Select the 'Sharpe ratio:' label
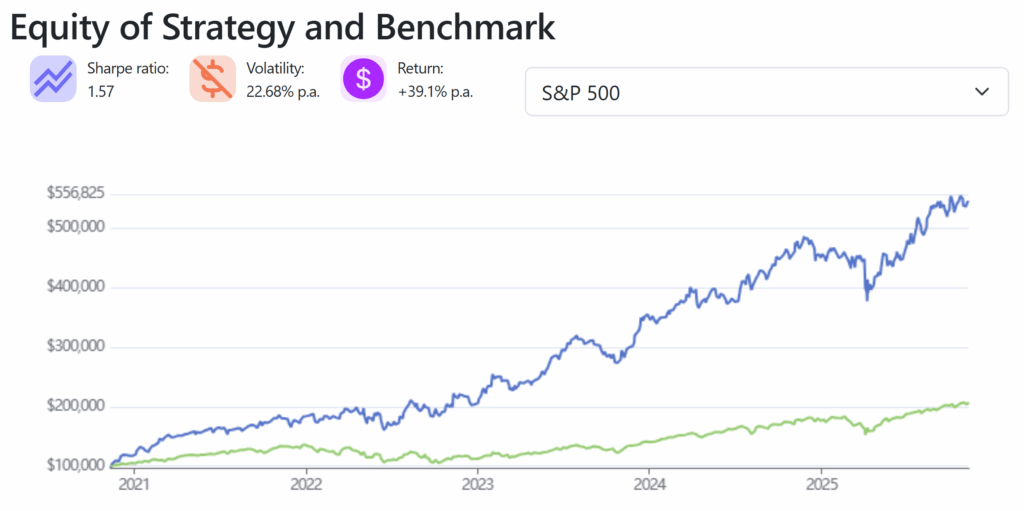This screenshot has height=511, width=1024. click(x=128, y=69)
